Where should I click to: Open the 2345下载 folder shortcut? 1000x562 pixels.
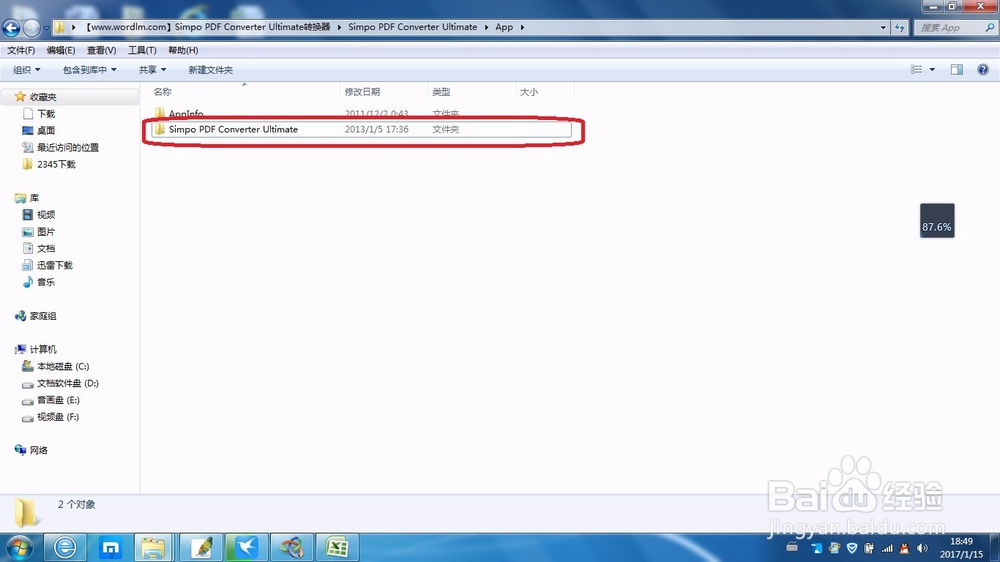tap(56, 164)
